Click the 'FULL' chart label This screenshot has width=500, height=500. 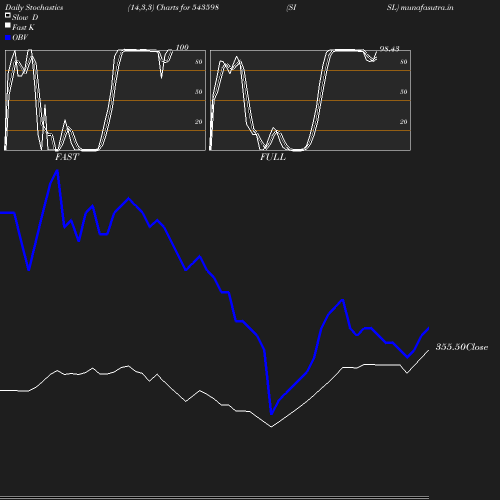273,157
